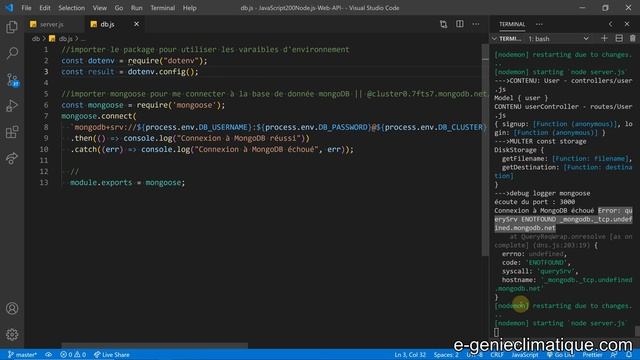Image resolution: width=640 pixels, height=360 pixels.
Task: Open the Extensions view
Action: click(12, 132)
